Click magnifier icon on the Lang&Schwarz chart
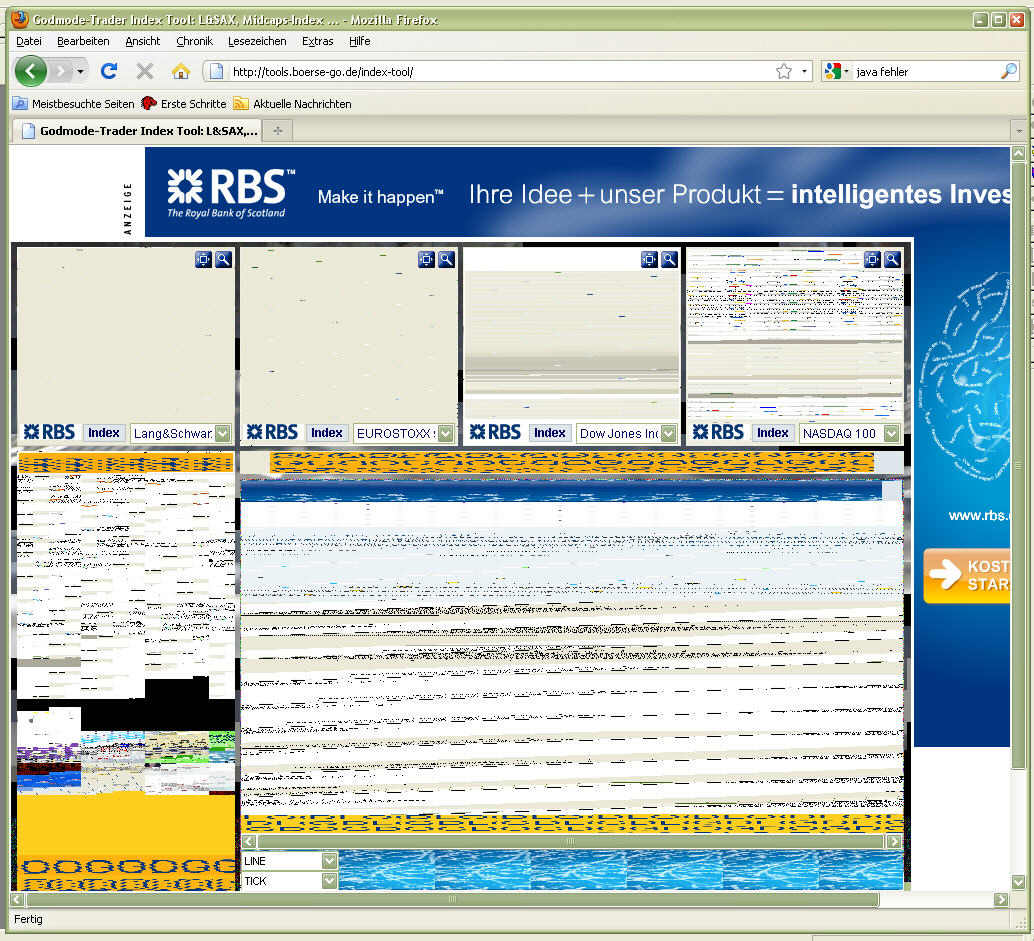The height and width of the screenshot is (941, 1034). pos(223,259)
